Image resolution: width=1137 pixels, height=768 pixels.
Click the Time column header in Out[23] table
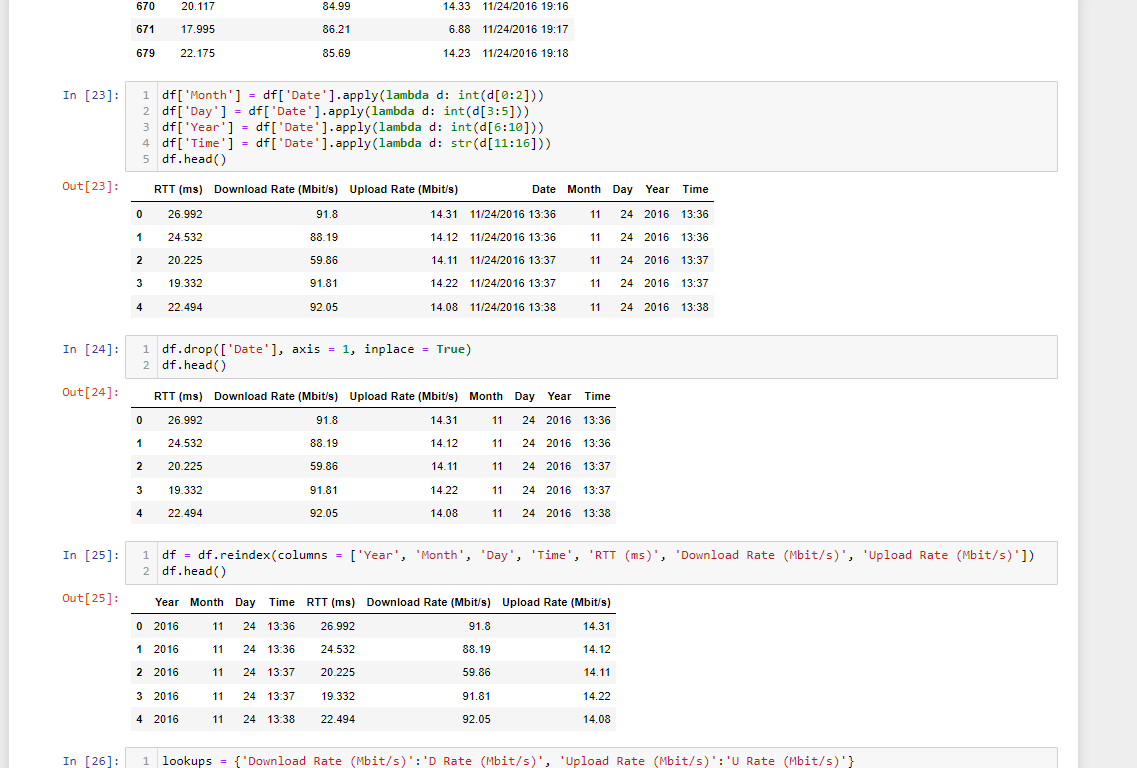click(x=695, y=189)
